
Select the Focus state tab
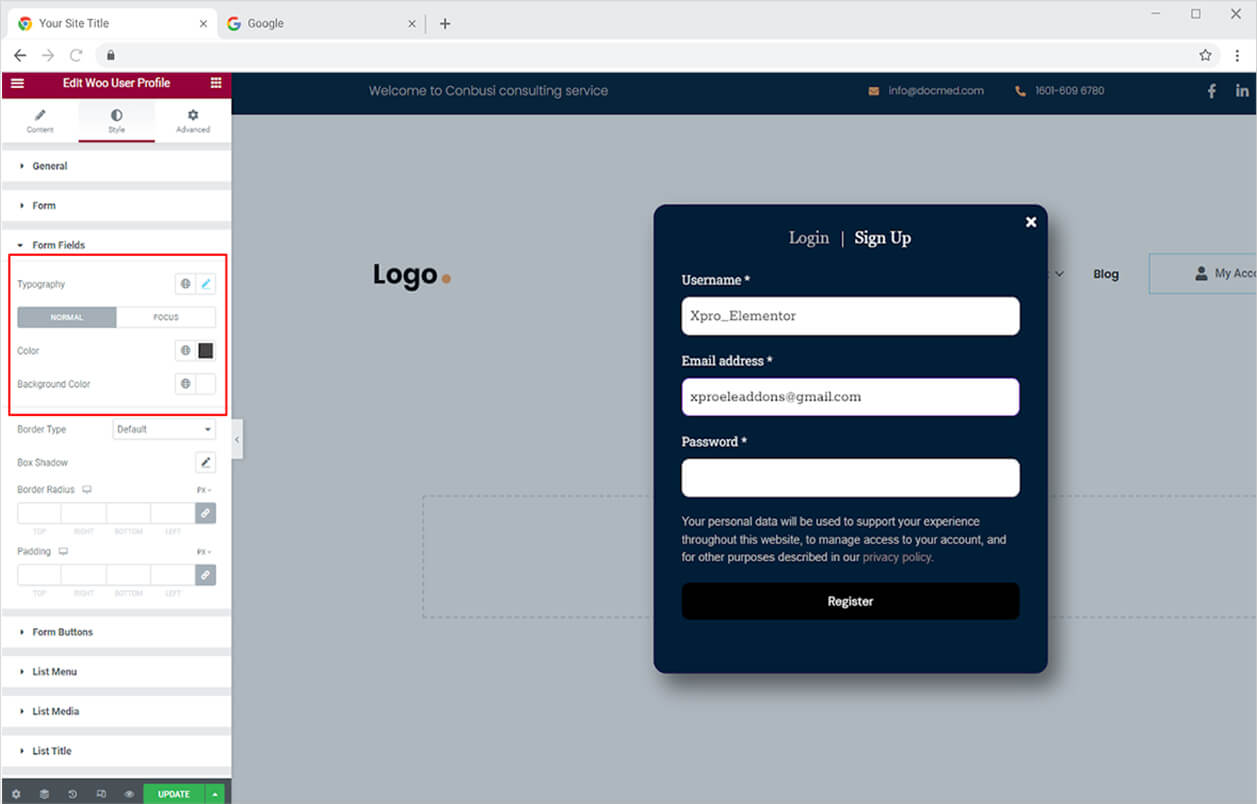pos(166,317)
